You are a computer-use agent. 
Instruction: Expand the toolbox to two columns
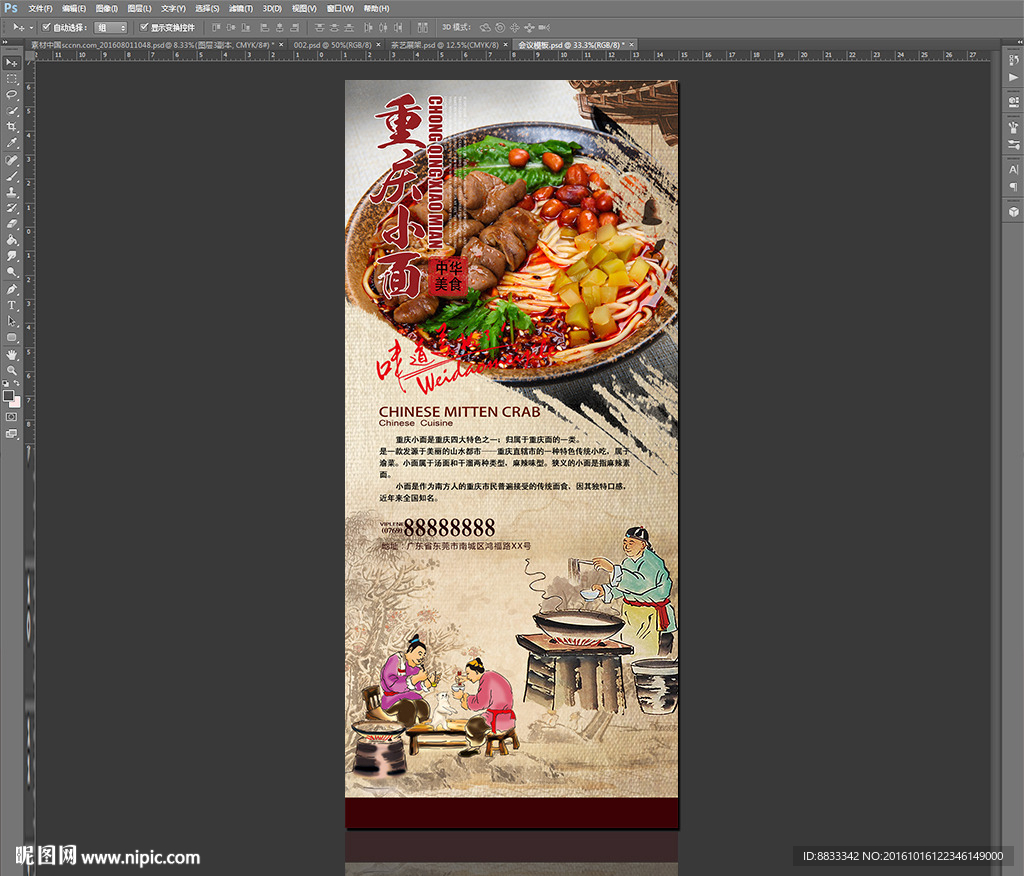[5, 42]
